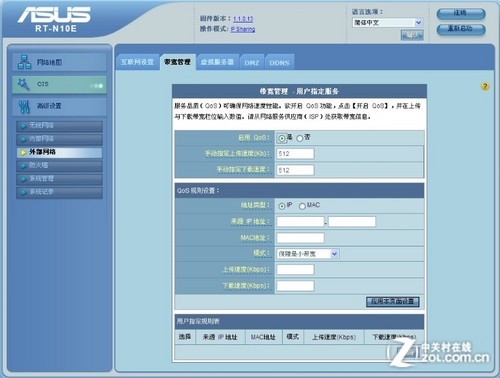Click the QoS 规则设置 section title
The image size is (500, 378).
coord(198,191)
